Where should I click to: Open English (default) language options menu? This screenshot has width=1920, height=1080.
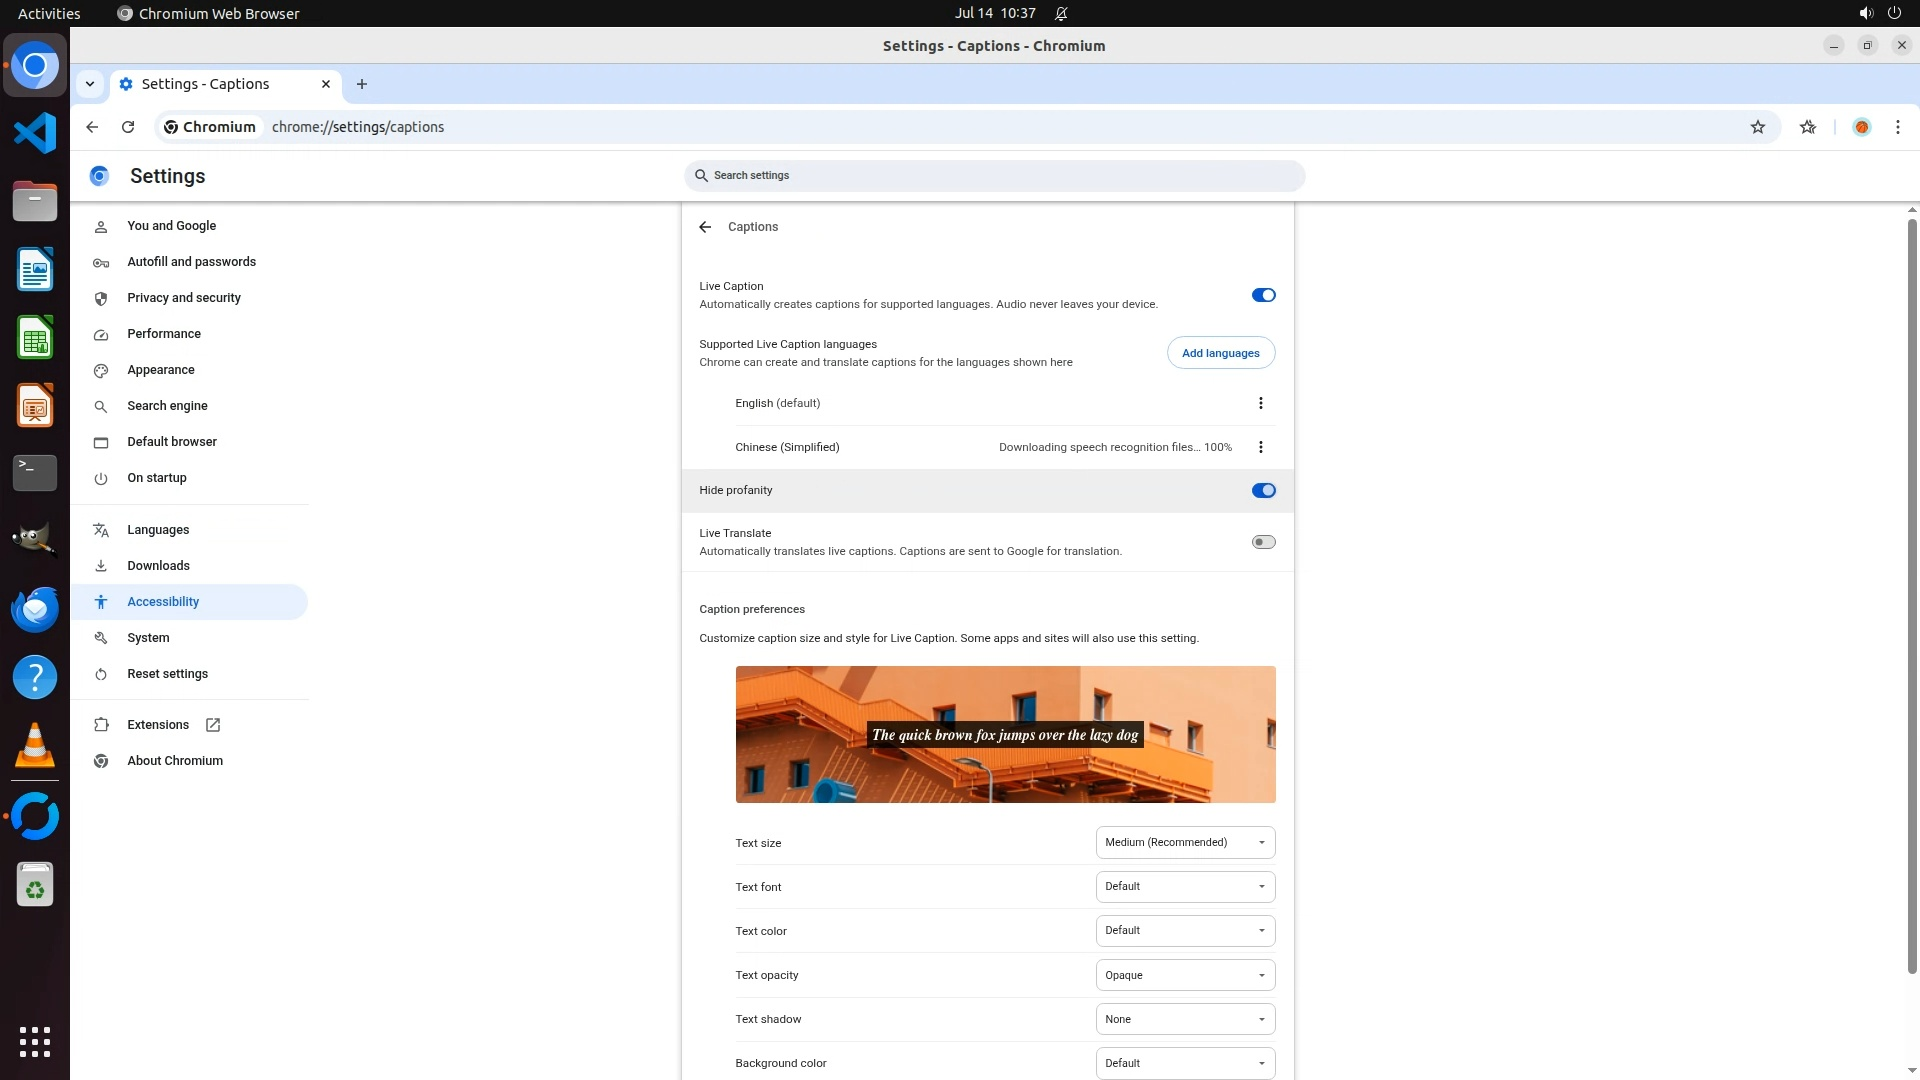1260,403
